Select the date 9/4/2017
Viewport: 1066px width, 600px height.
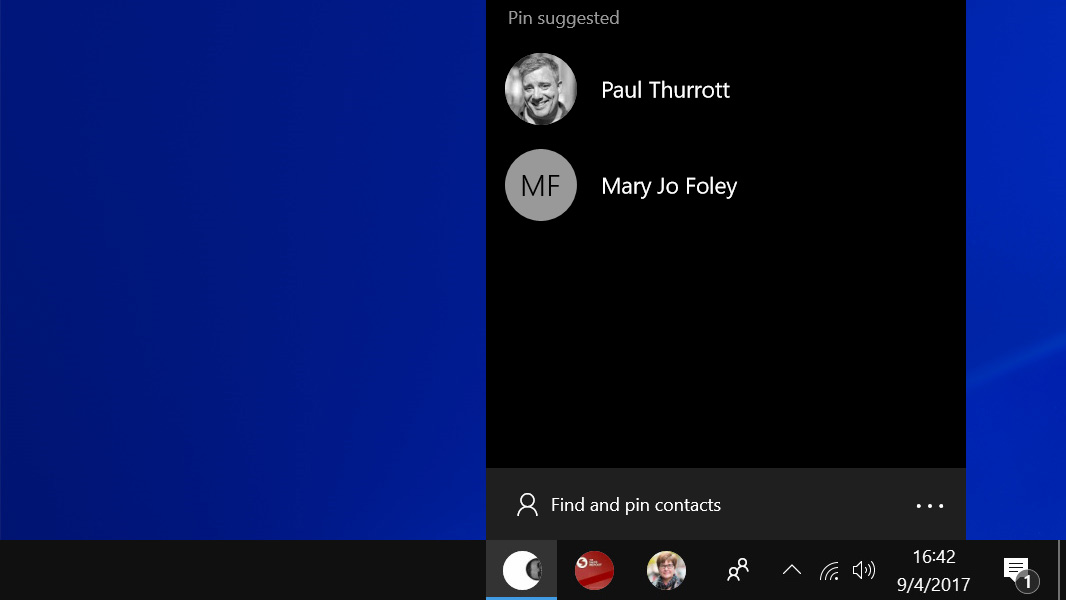tap(933, 584)
